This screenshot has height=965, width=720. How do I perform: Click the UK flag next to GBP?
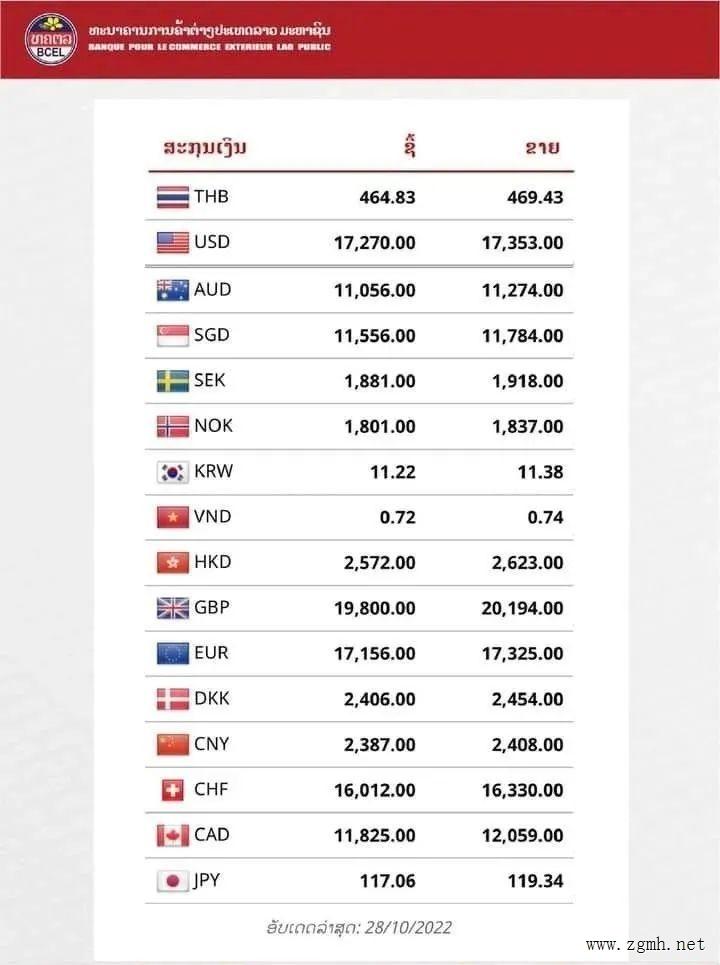click(x=173, y=608)
